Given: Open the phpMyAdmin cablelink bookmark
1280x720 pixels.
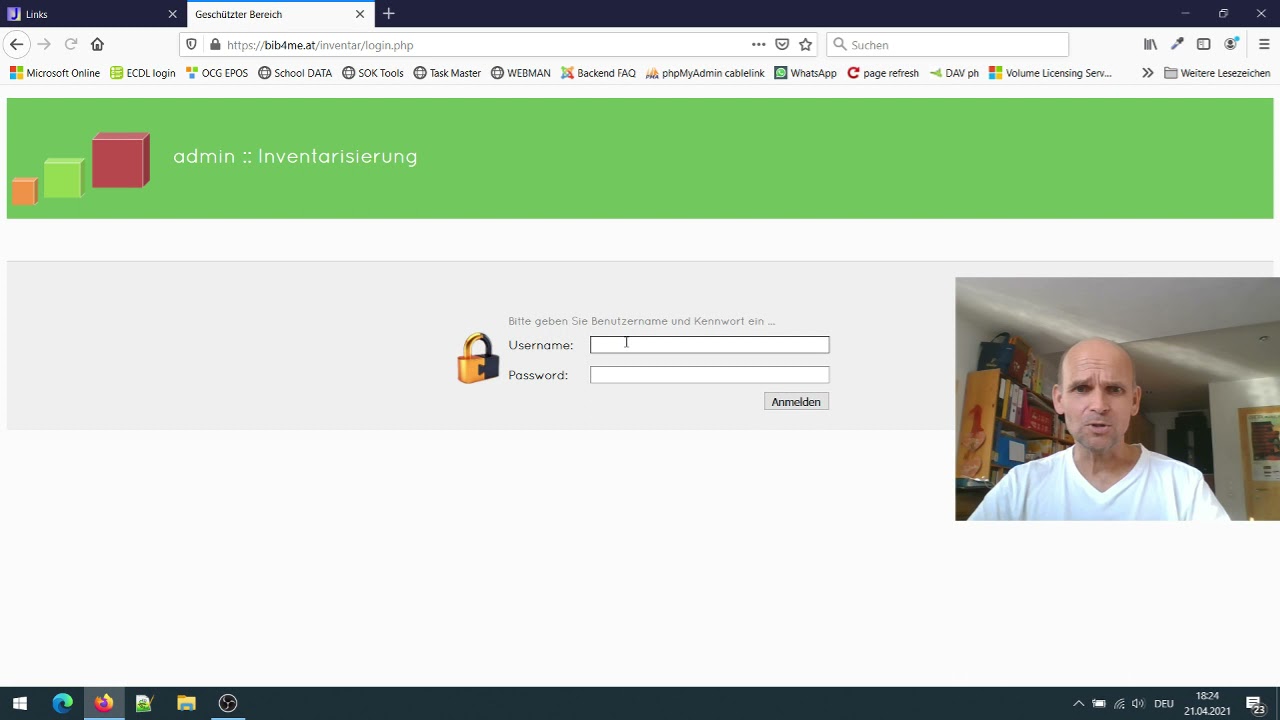Looking at the screenshot, I should [705, 73].
